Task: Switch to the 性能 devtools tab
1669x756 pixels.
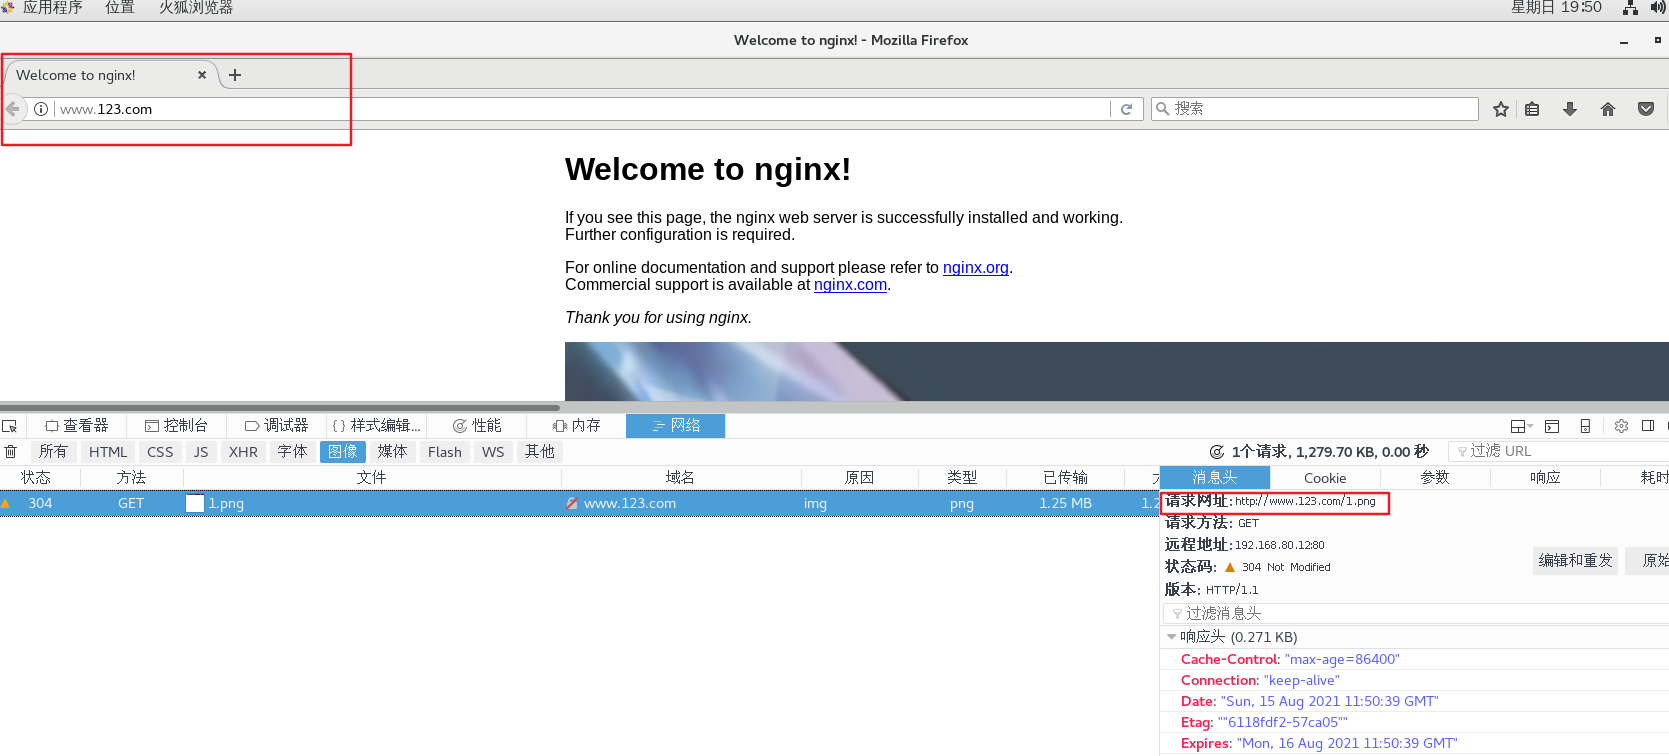Action: [x=476, y=426]
